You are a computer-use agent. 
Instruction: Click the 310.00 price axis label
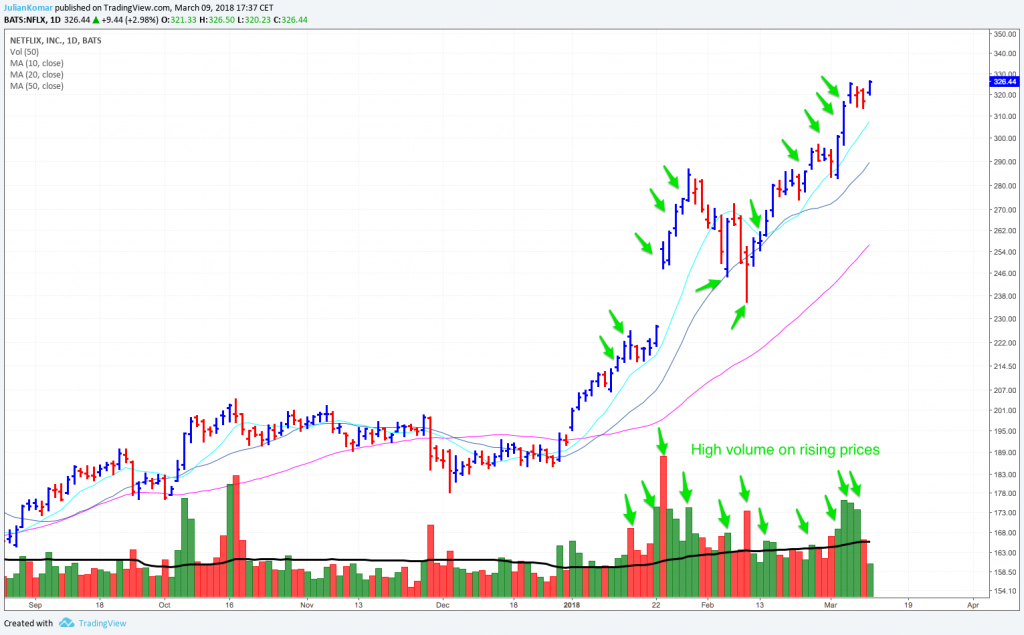click(x=1005, y=116)
